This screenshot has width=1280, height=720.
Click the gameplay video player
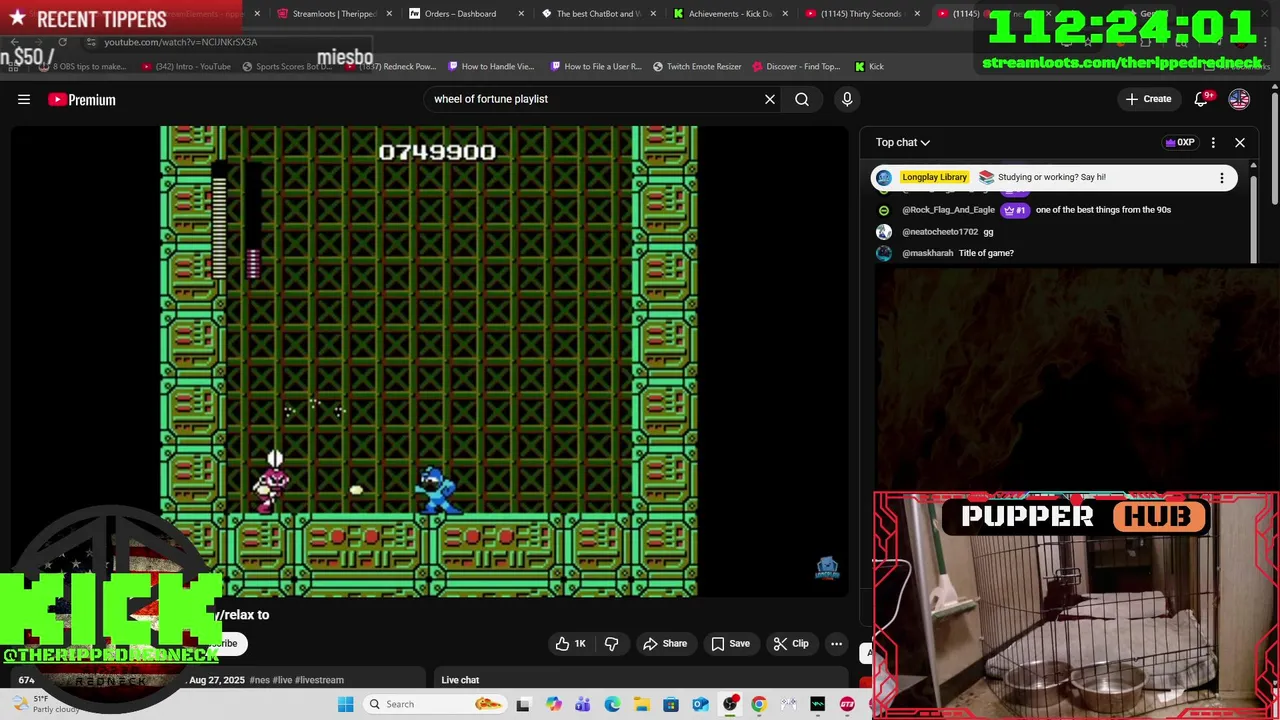[x=429, y=360]
